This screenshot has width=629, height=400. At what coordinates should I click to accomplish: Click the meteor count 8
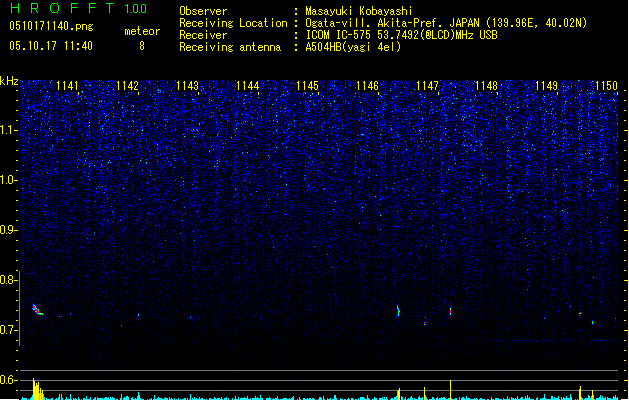[x=142, y=46]
